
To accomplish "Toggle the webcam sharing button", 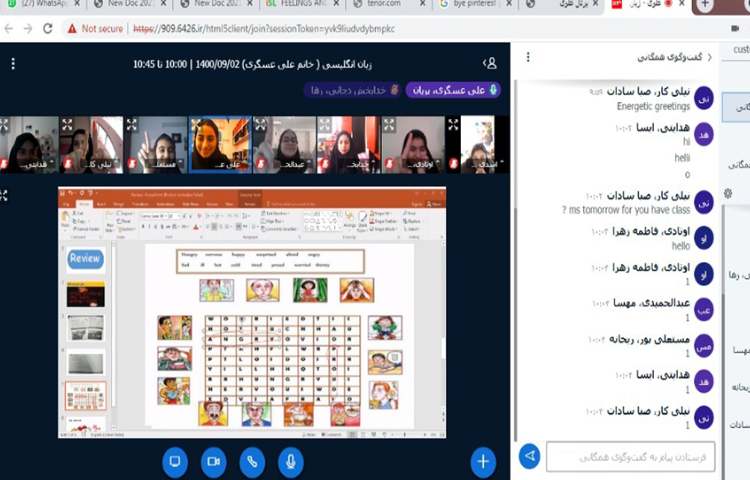I will [213, 461].
